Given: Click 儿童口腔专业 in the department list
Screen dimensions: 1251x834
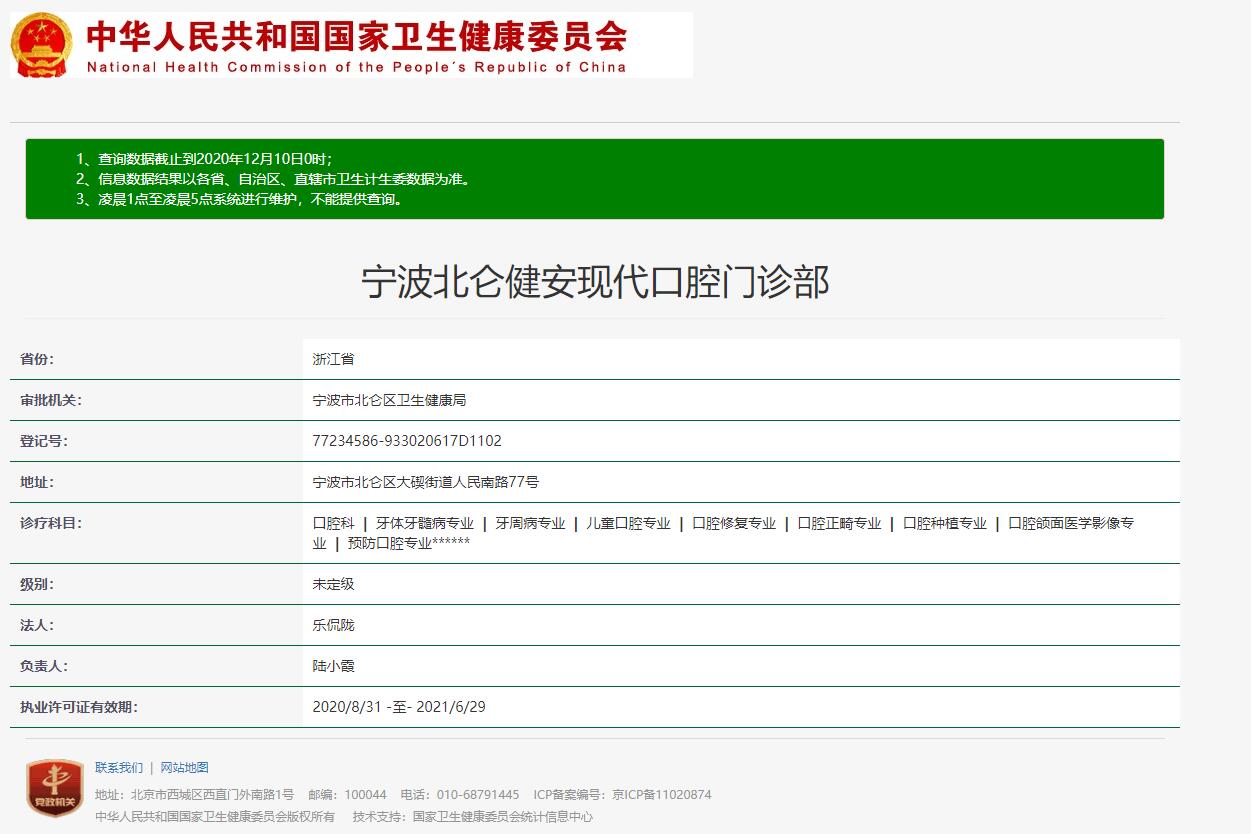Looking at the screenshot, I should [628, 523].
